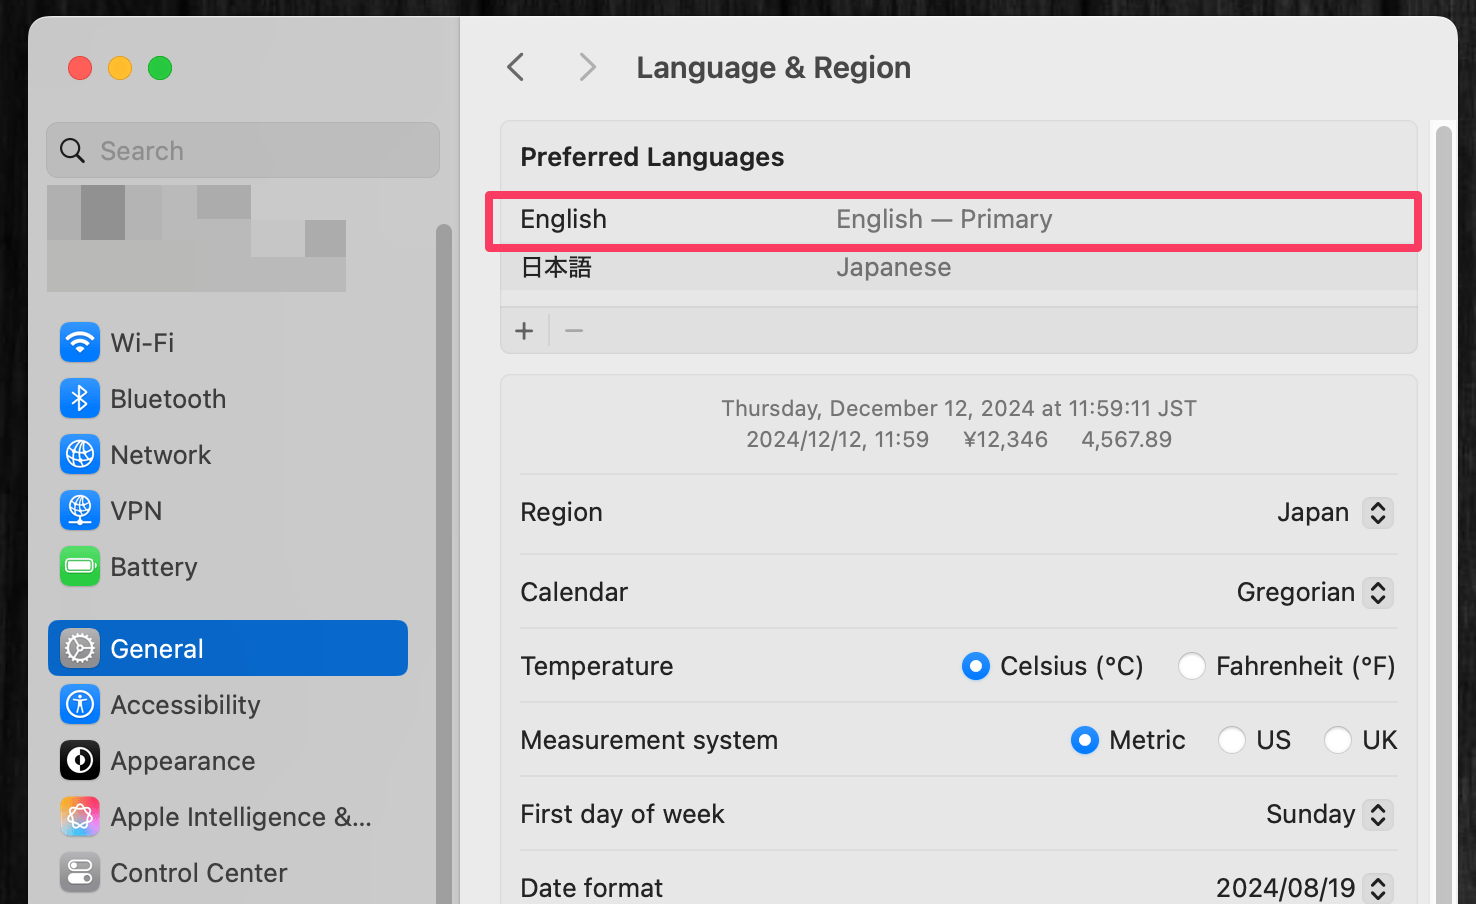Open Control Center sidebar icon
This screenshot has width=1476, height=904.
pyautogui.click(x=80, y=872)
